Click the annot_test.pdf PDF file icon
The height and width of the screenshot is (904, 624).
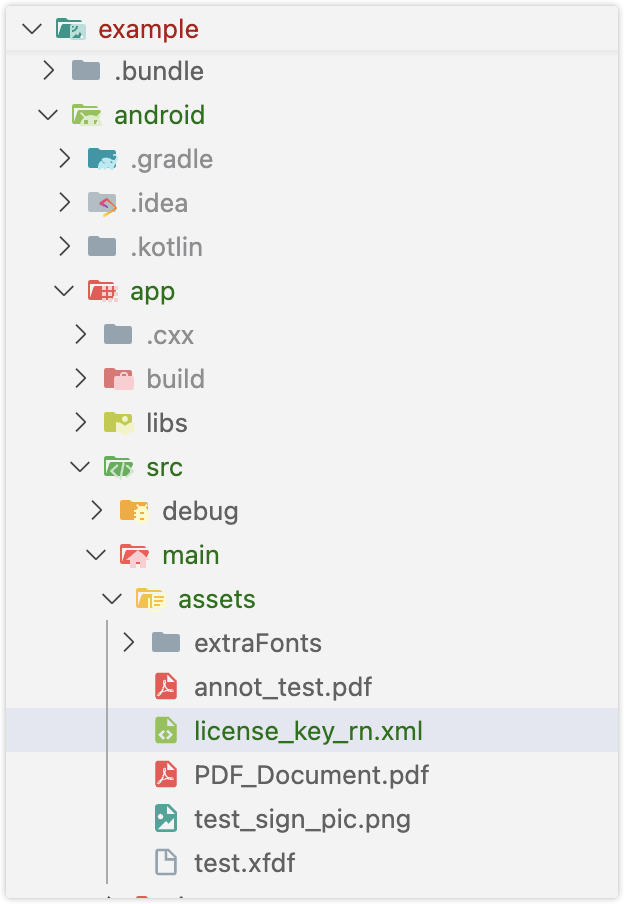166,687
